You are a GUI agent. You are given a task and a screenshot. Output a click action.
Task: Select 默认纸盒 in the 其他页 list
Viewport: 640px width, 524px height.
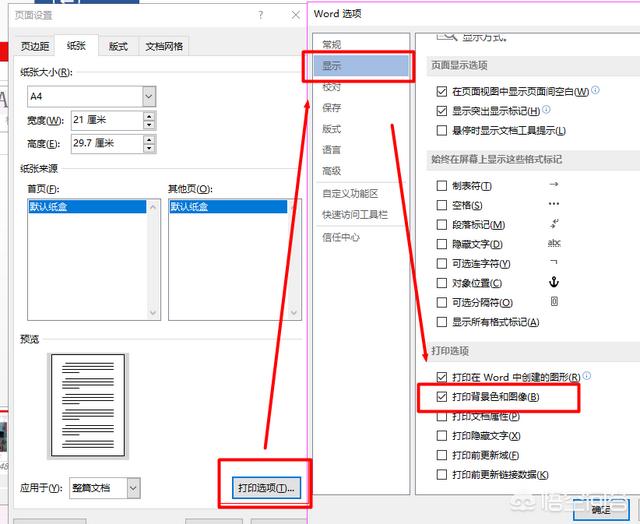point(228,206)
